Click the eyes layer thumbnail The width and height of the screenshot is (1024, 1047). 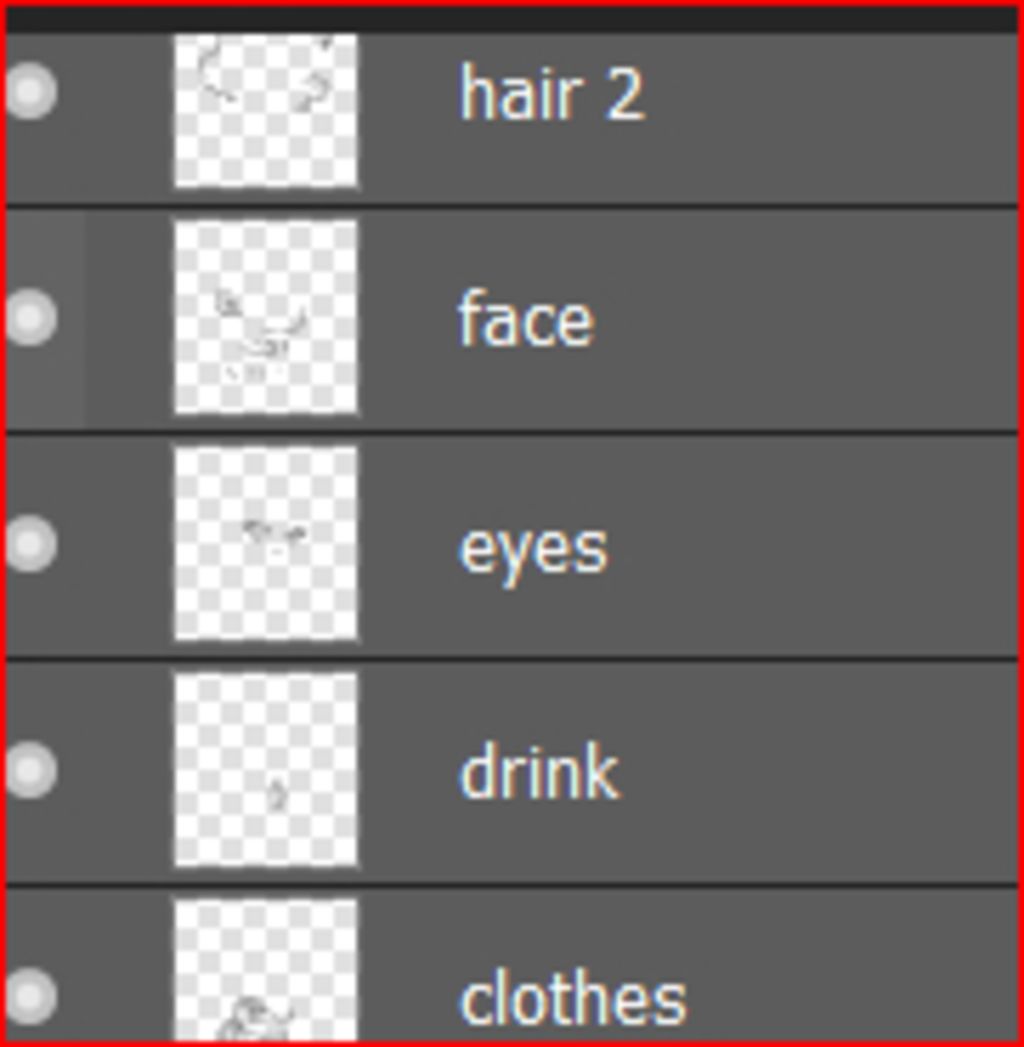click(x=266, y=544)
